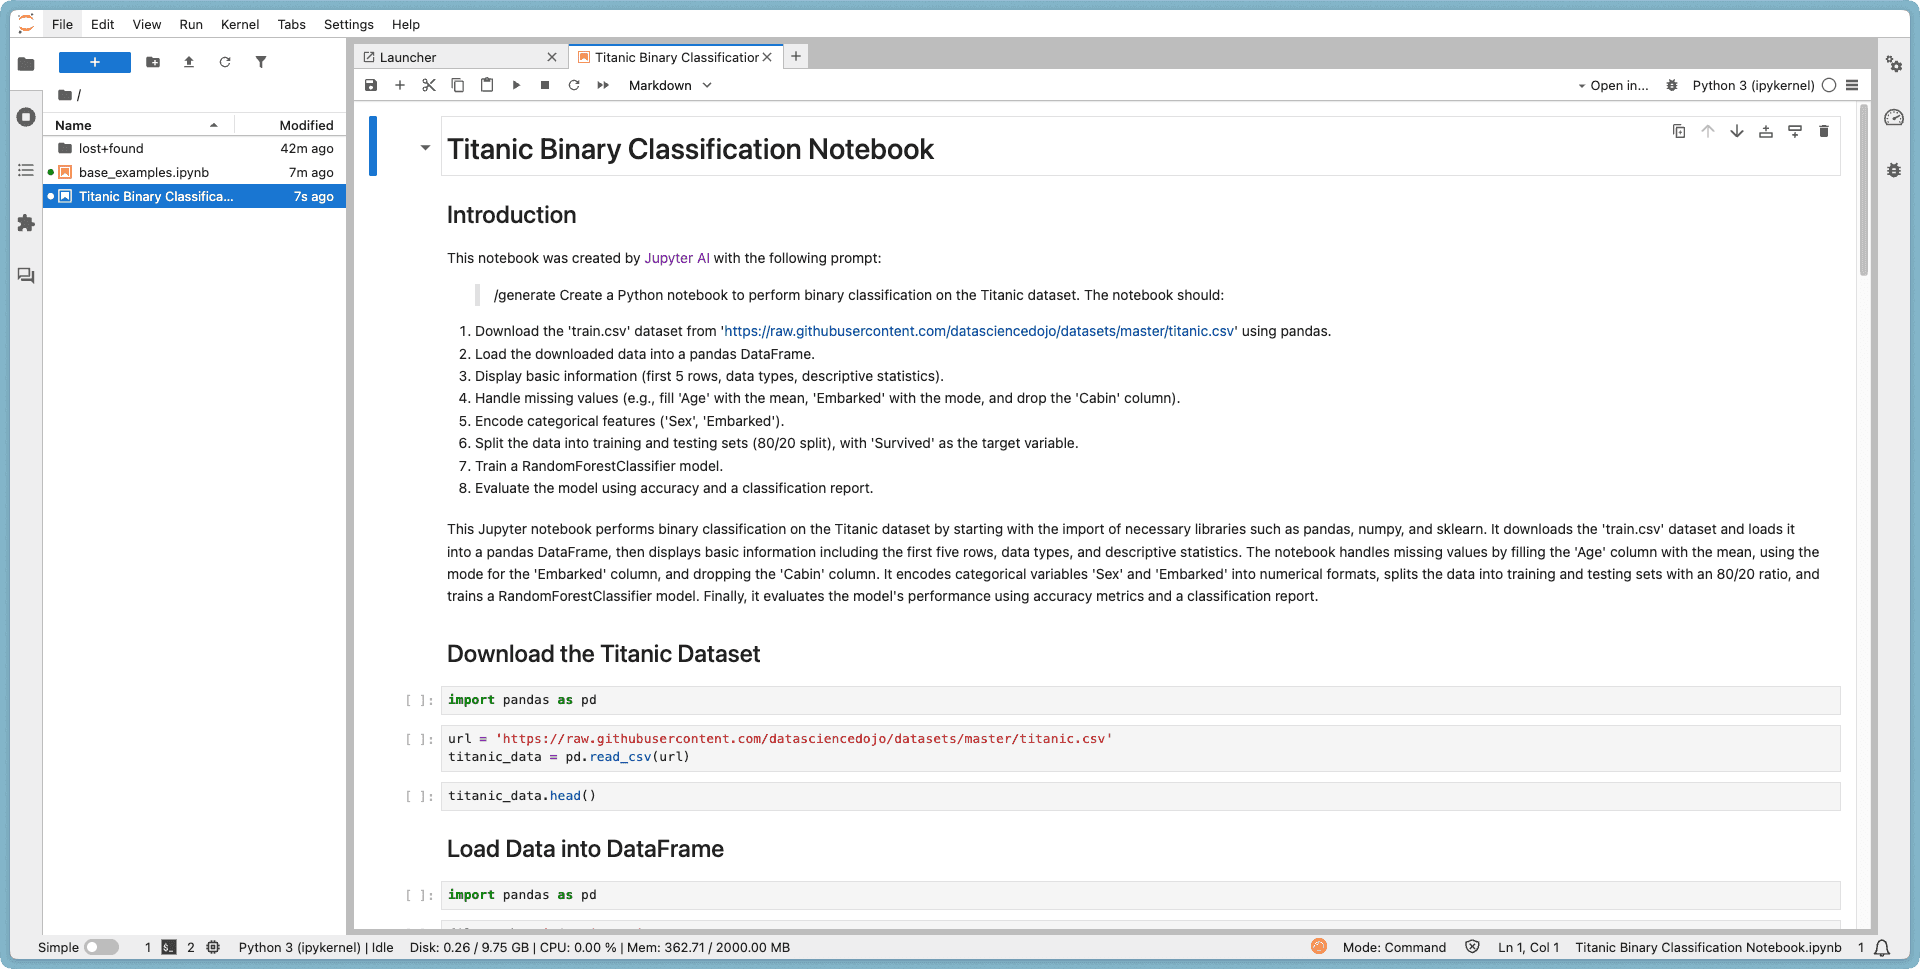Insert a cell below using cell toolbar
The width and height of the screenshot is (1920, 969).
(1795, 131)
